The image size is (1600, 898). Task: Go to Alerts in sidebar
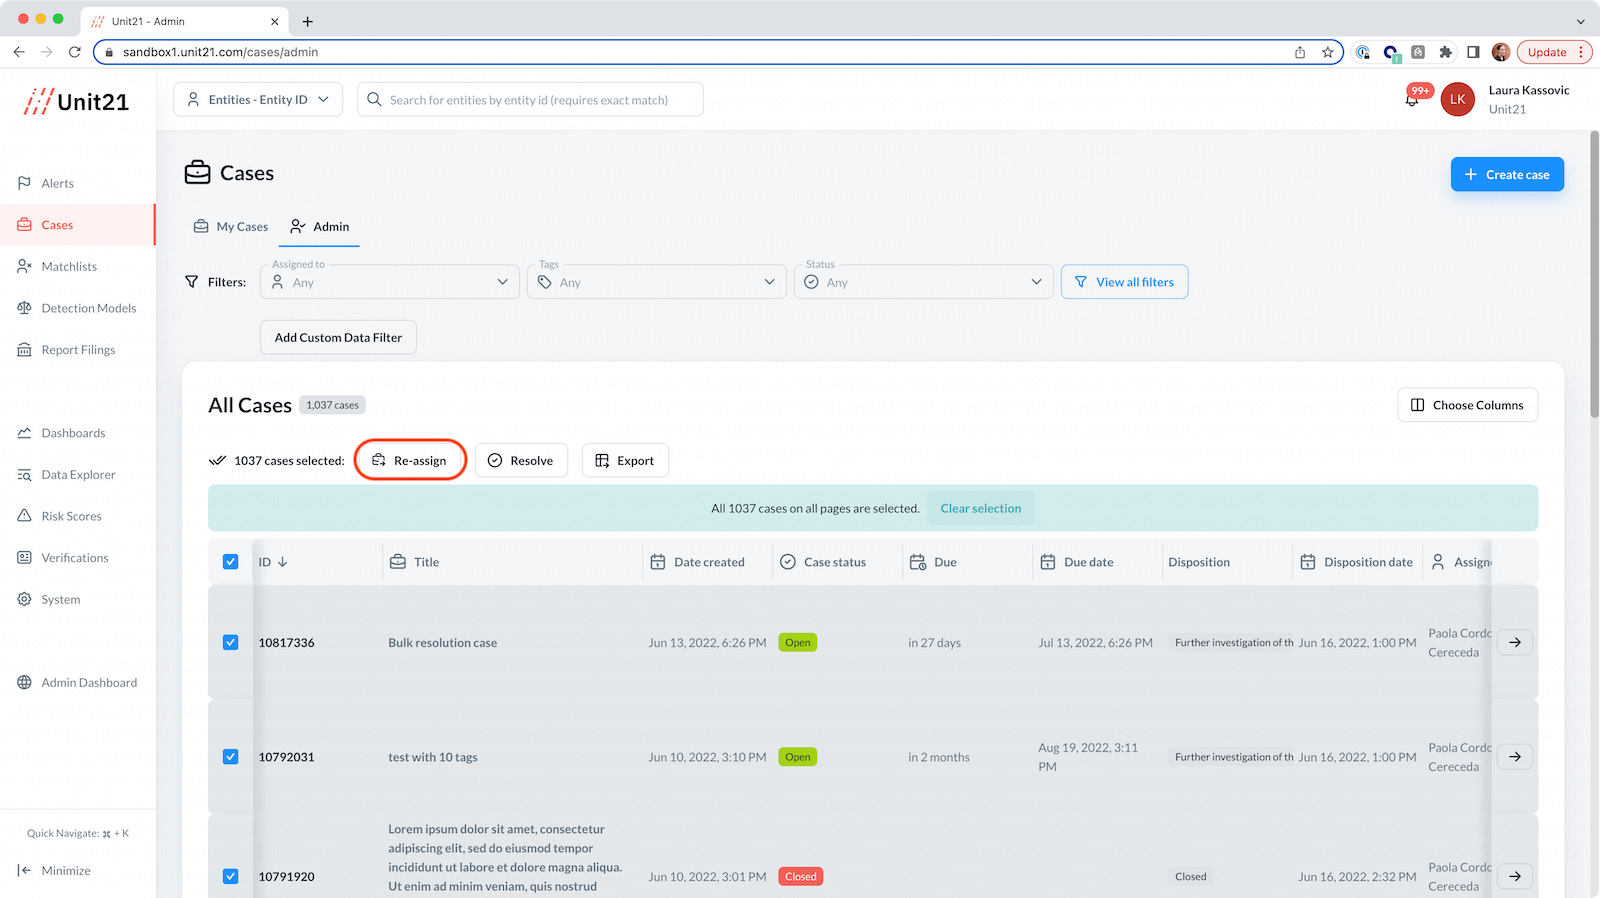[57, 183]
